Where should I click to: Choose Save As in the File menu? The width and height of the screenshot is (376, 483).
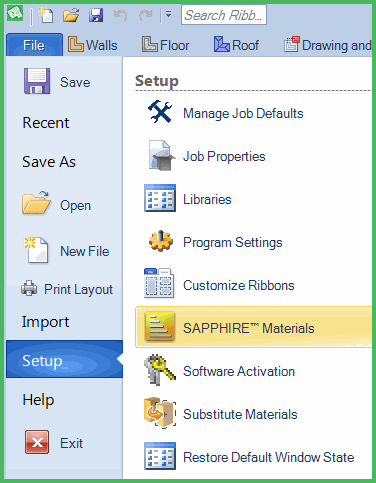point(49,162)
